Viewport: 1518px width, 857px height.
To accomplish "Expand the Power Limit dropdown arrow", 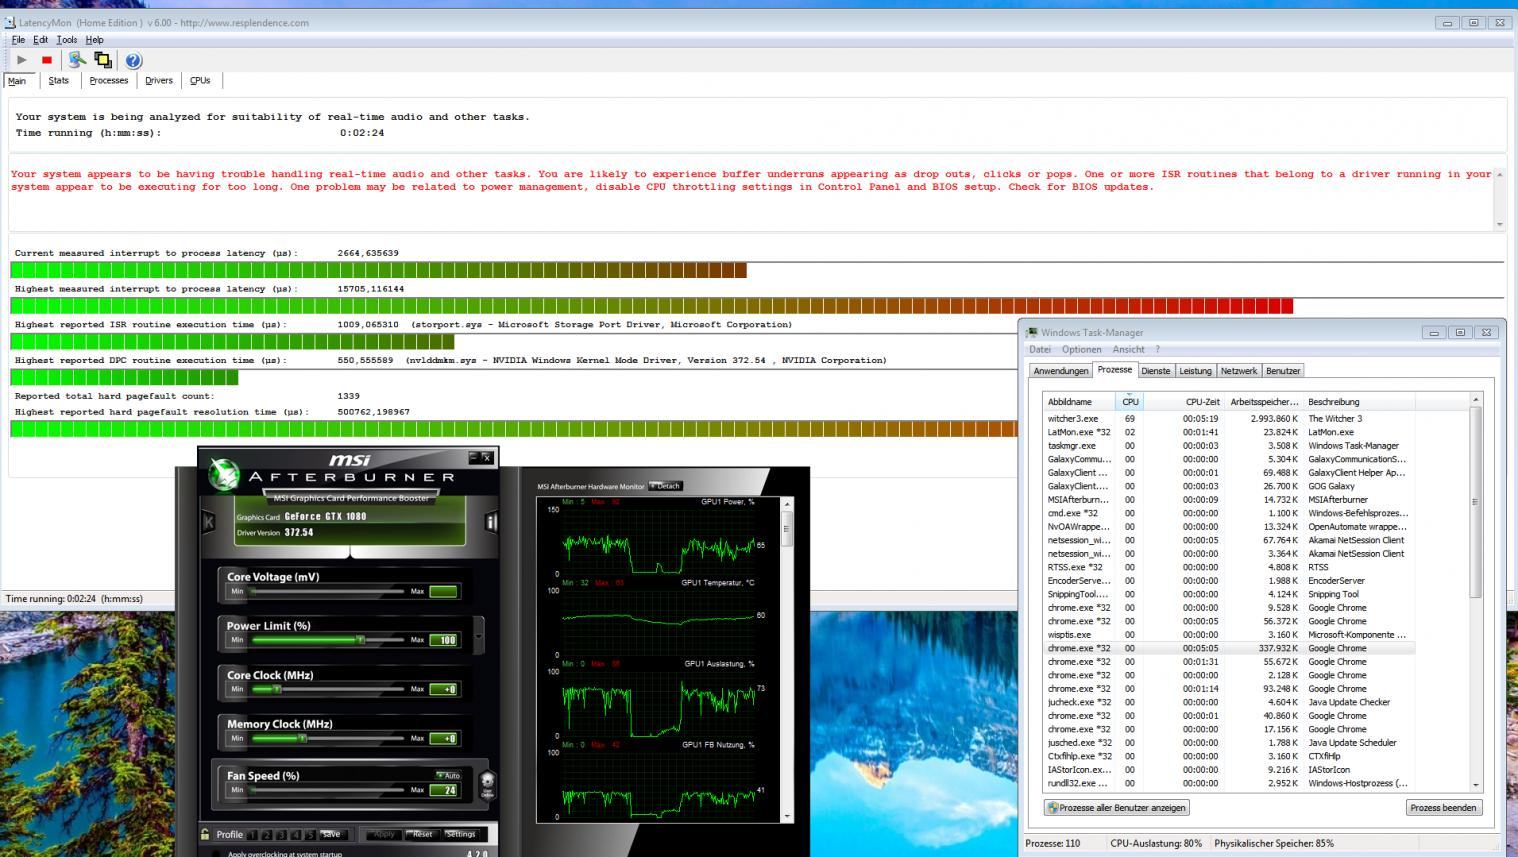I will 478,634.
